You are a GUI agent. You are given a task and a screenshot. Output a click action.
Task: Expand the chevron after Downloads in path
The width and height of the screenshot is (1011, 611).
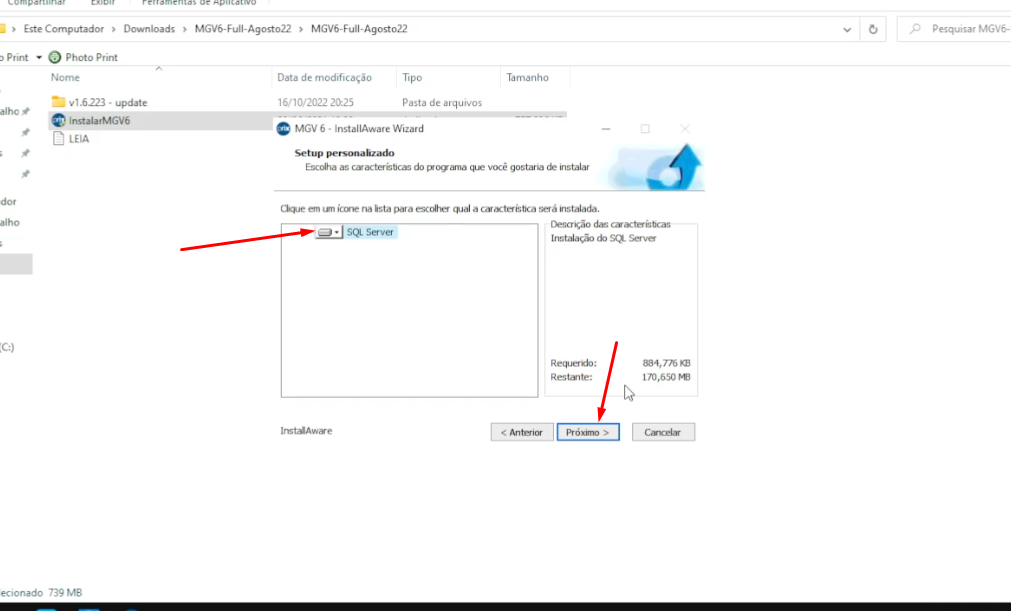click(x=184, y=29)
